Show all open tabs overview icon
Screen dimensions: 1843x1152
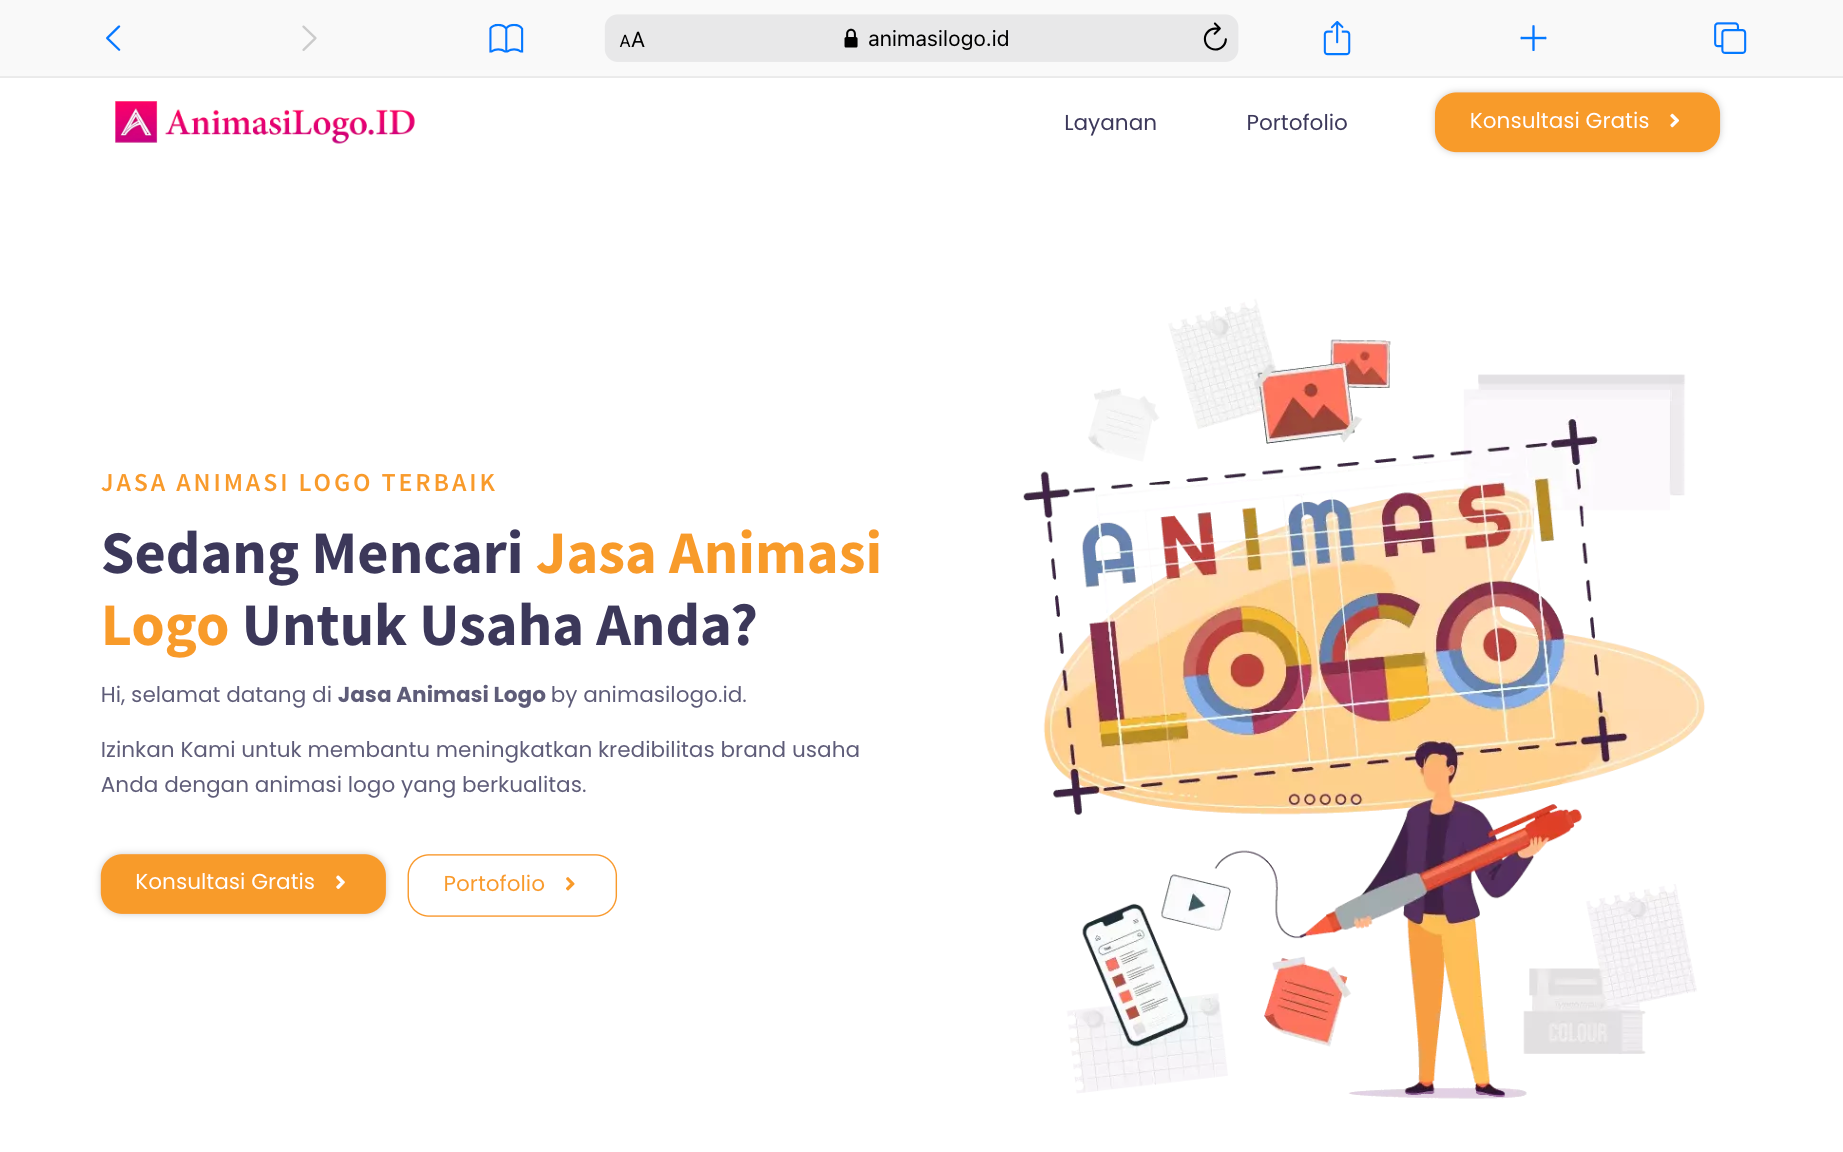(x=1729, y=38)
